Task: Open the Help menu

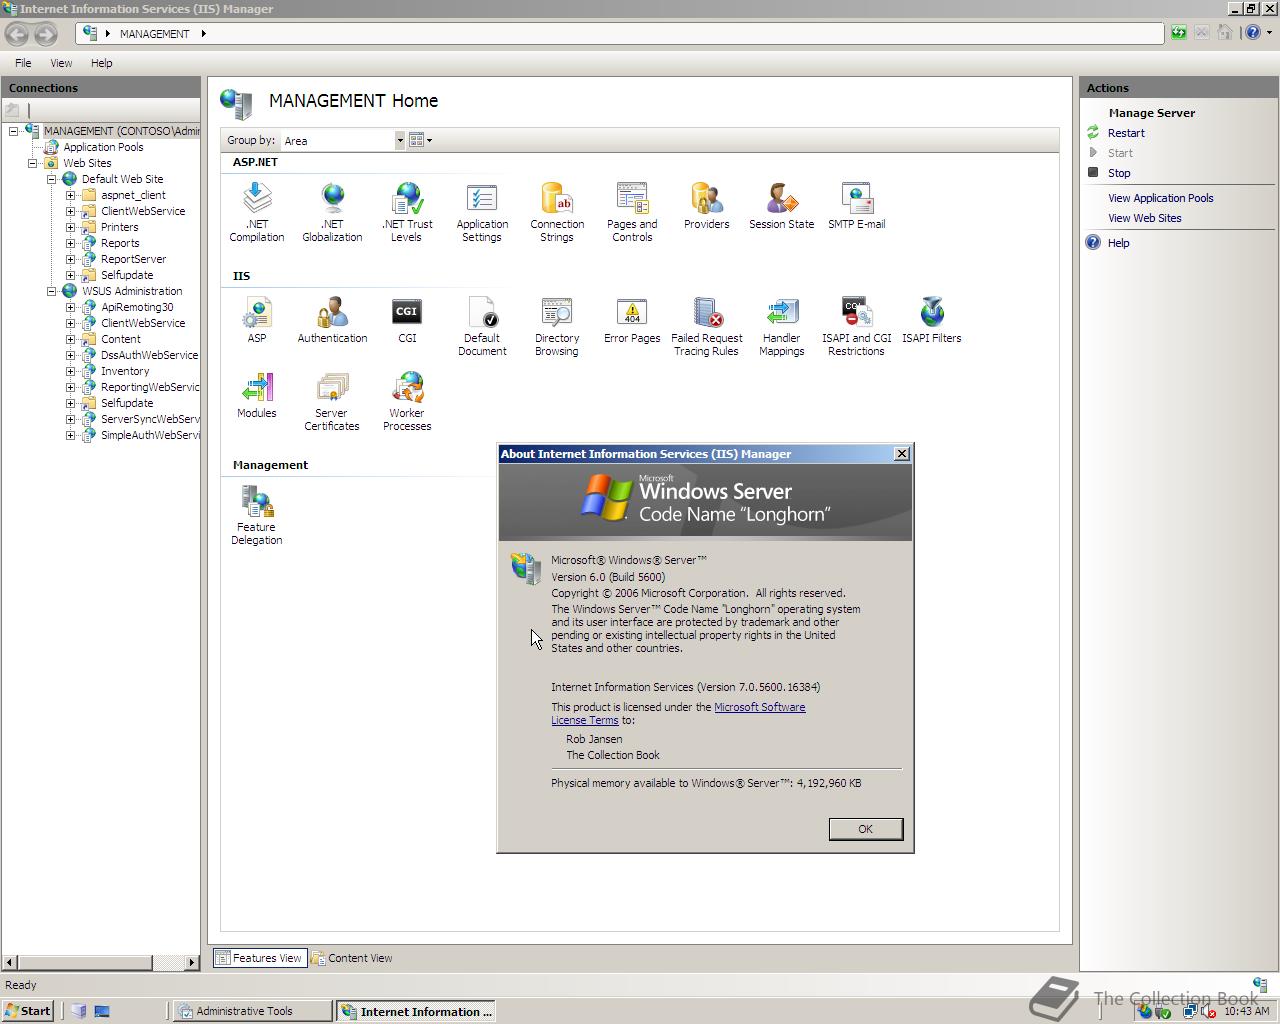Action: pos(102,63)
